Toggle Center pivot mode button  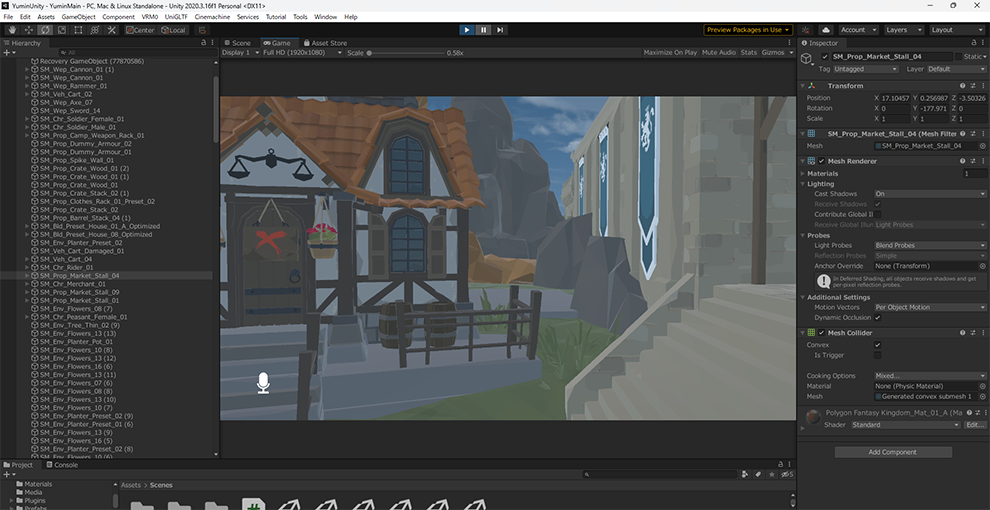(x=140, y=30)
